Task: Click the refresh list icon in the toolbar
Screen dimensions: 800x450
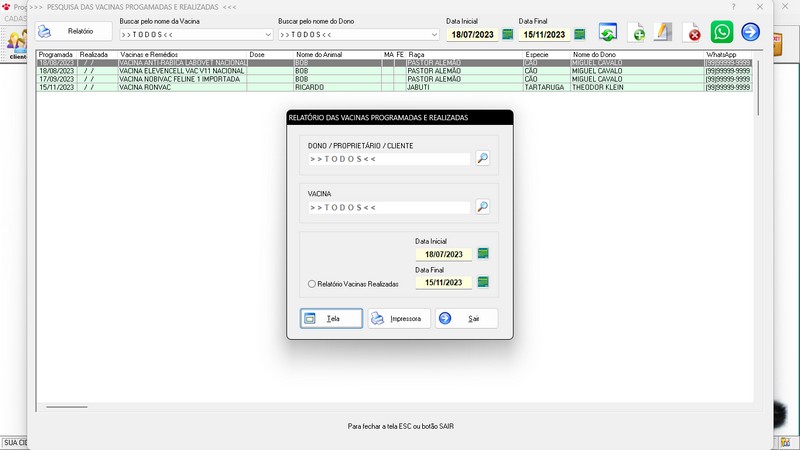Action: pyautogui.click(x=607, y=32)
